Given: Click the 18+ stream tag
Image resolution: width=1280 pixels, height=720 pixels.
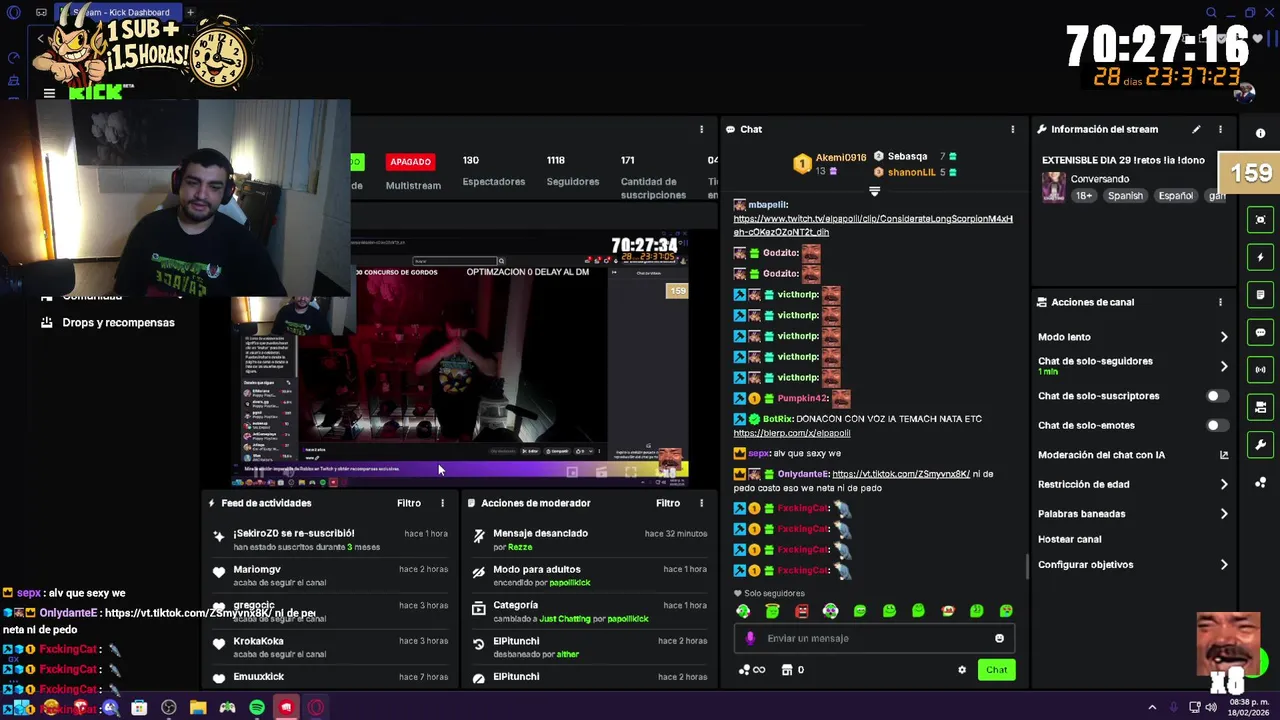Looking at the screenshot, I should [x=1084, y=196].
